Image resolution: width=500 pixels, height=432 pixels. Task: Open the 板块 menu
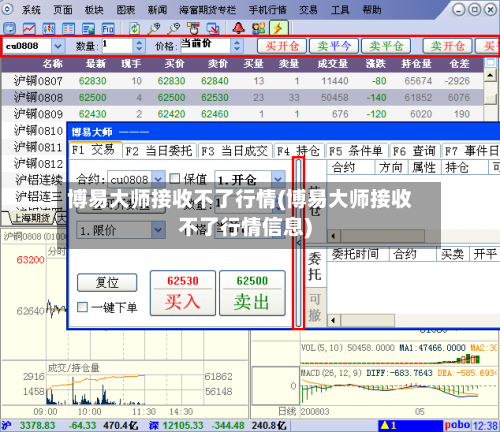coord(94,10)
